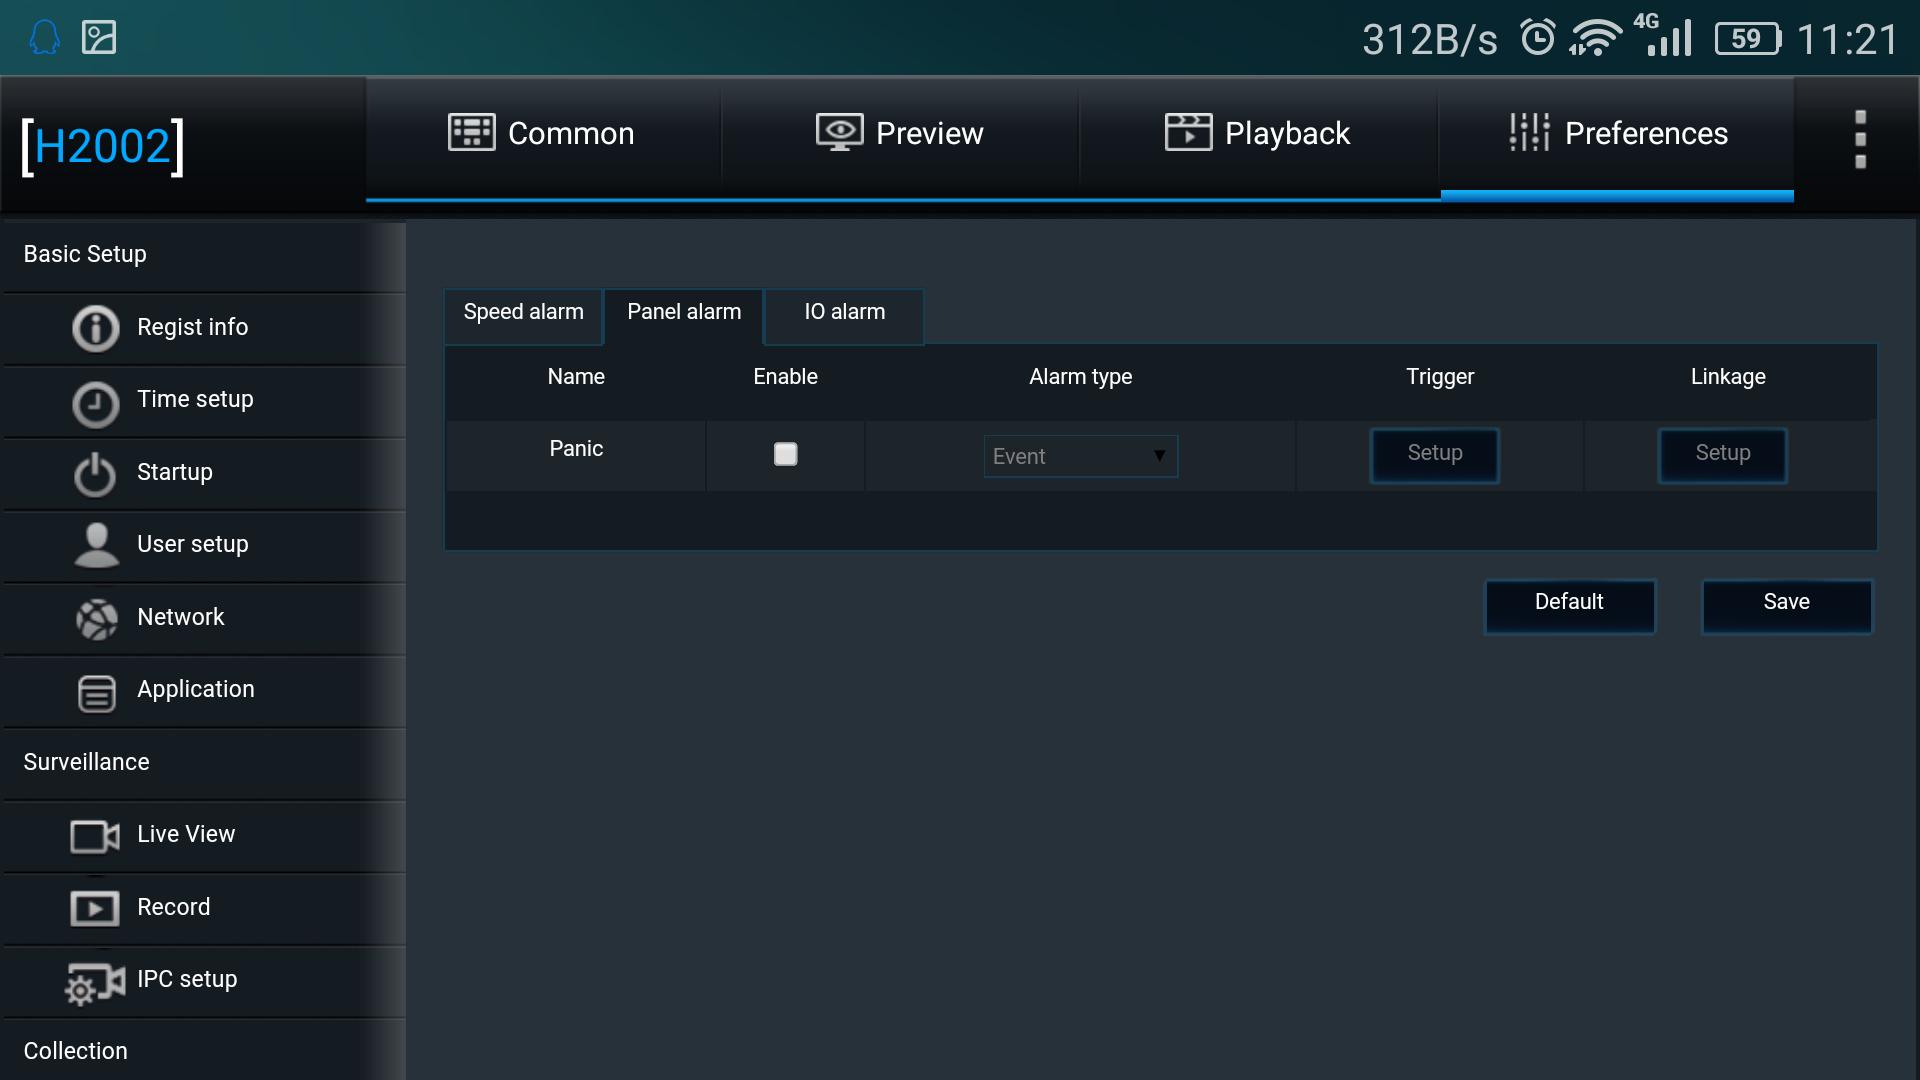This screenshot has height=1080, width=1920.
Task: Tap the notification bell in status bar
Action: [x=44, y=38]
